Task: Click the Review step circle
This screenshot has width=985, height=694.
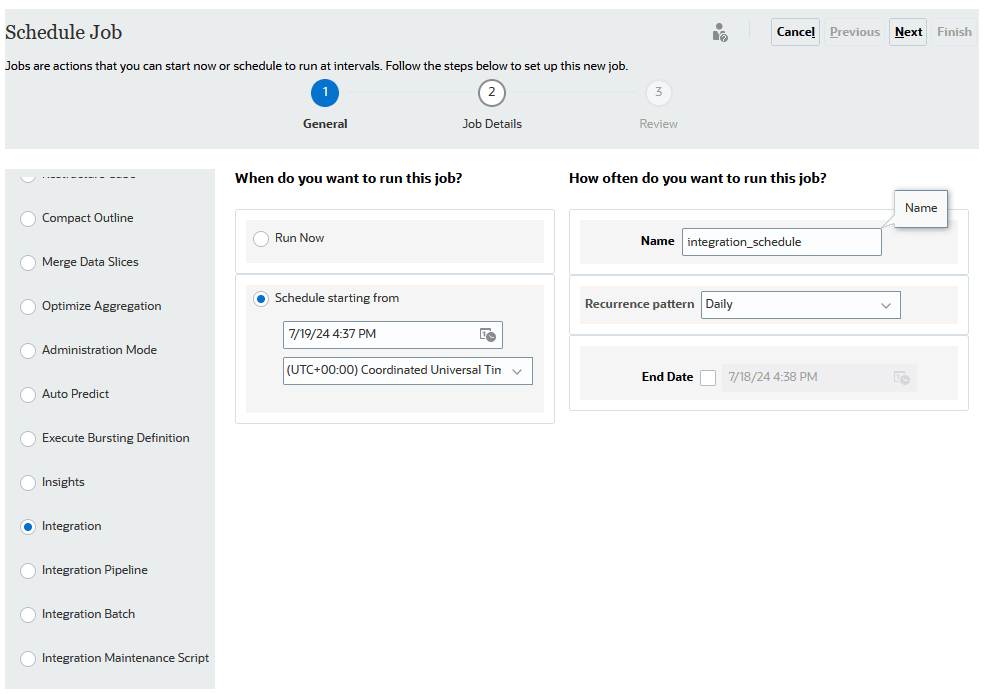Action: point(658,93)
